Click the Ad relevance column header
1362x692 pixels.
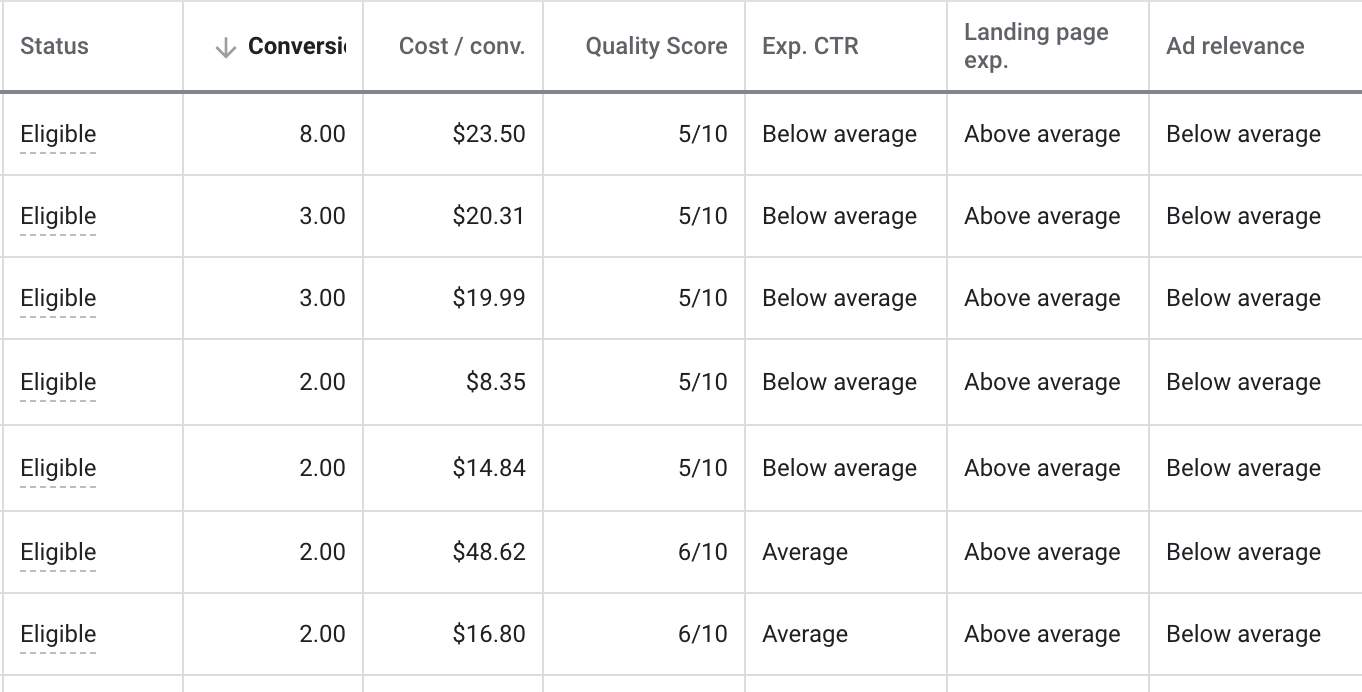pyautogui.click(x=1235, y=46)
